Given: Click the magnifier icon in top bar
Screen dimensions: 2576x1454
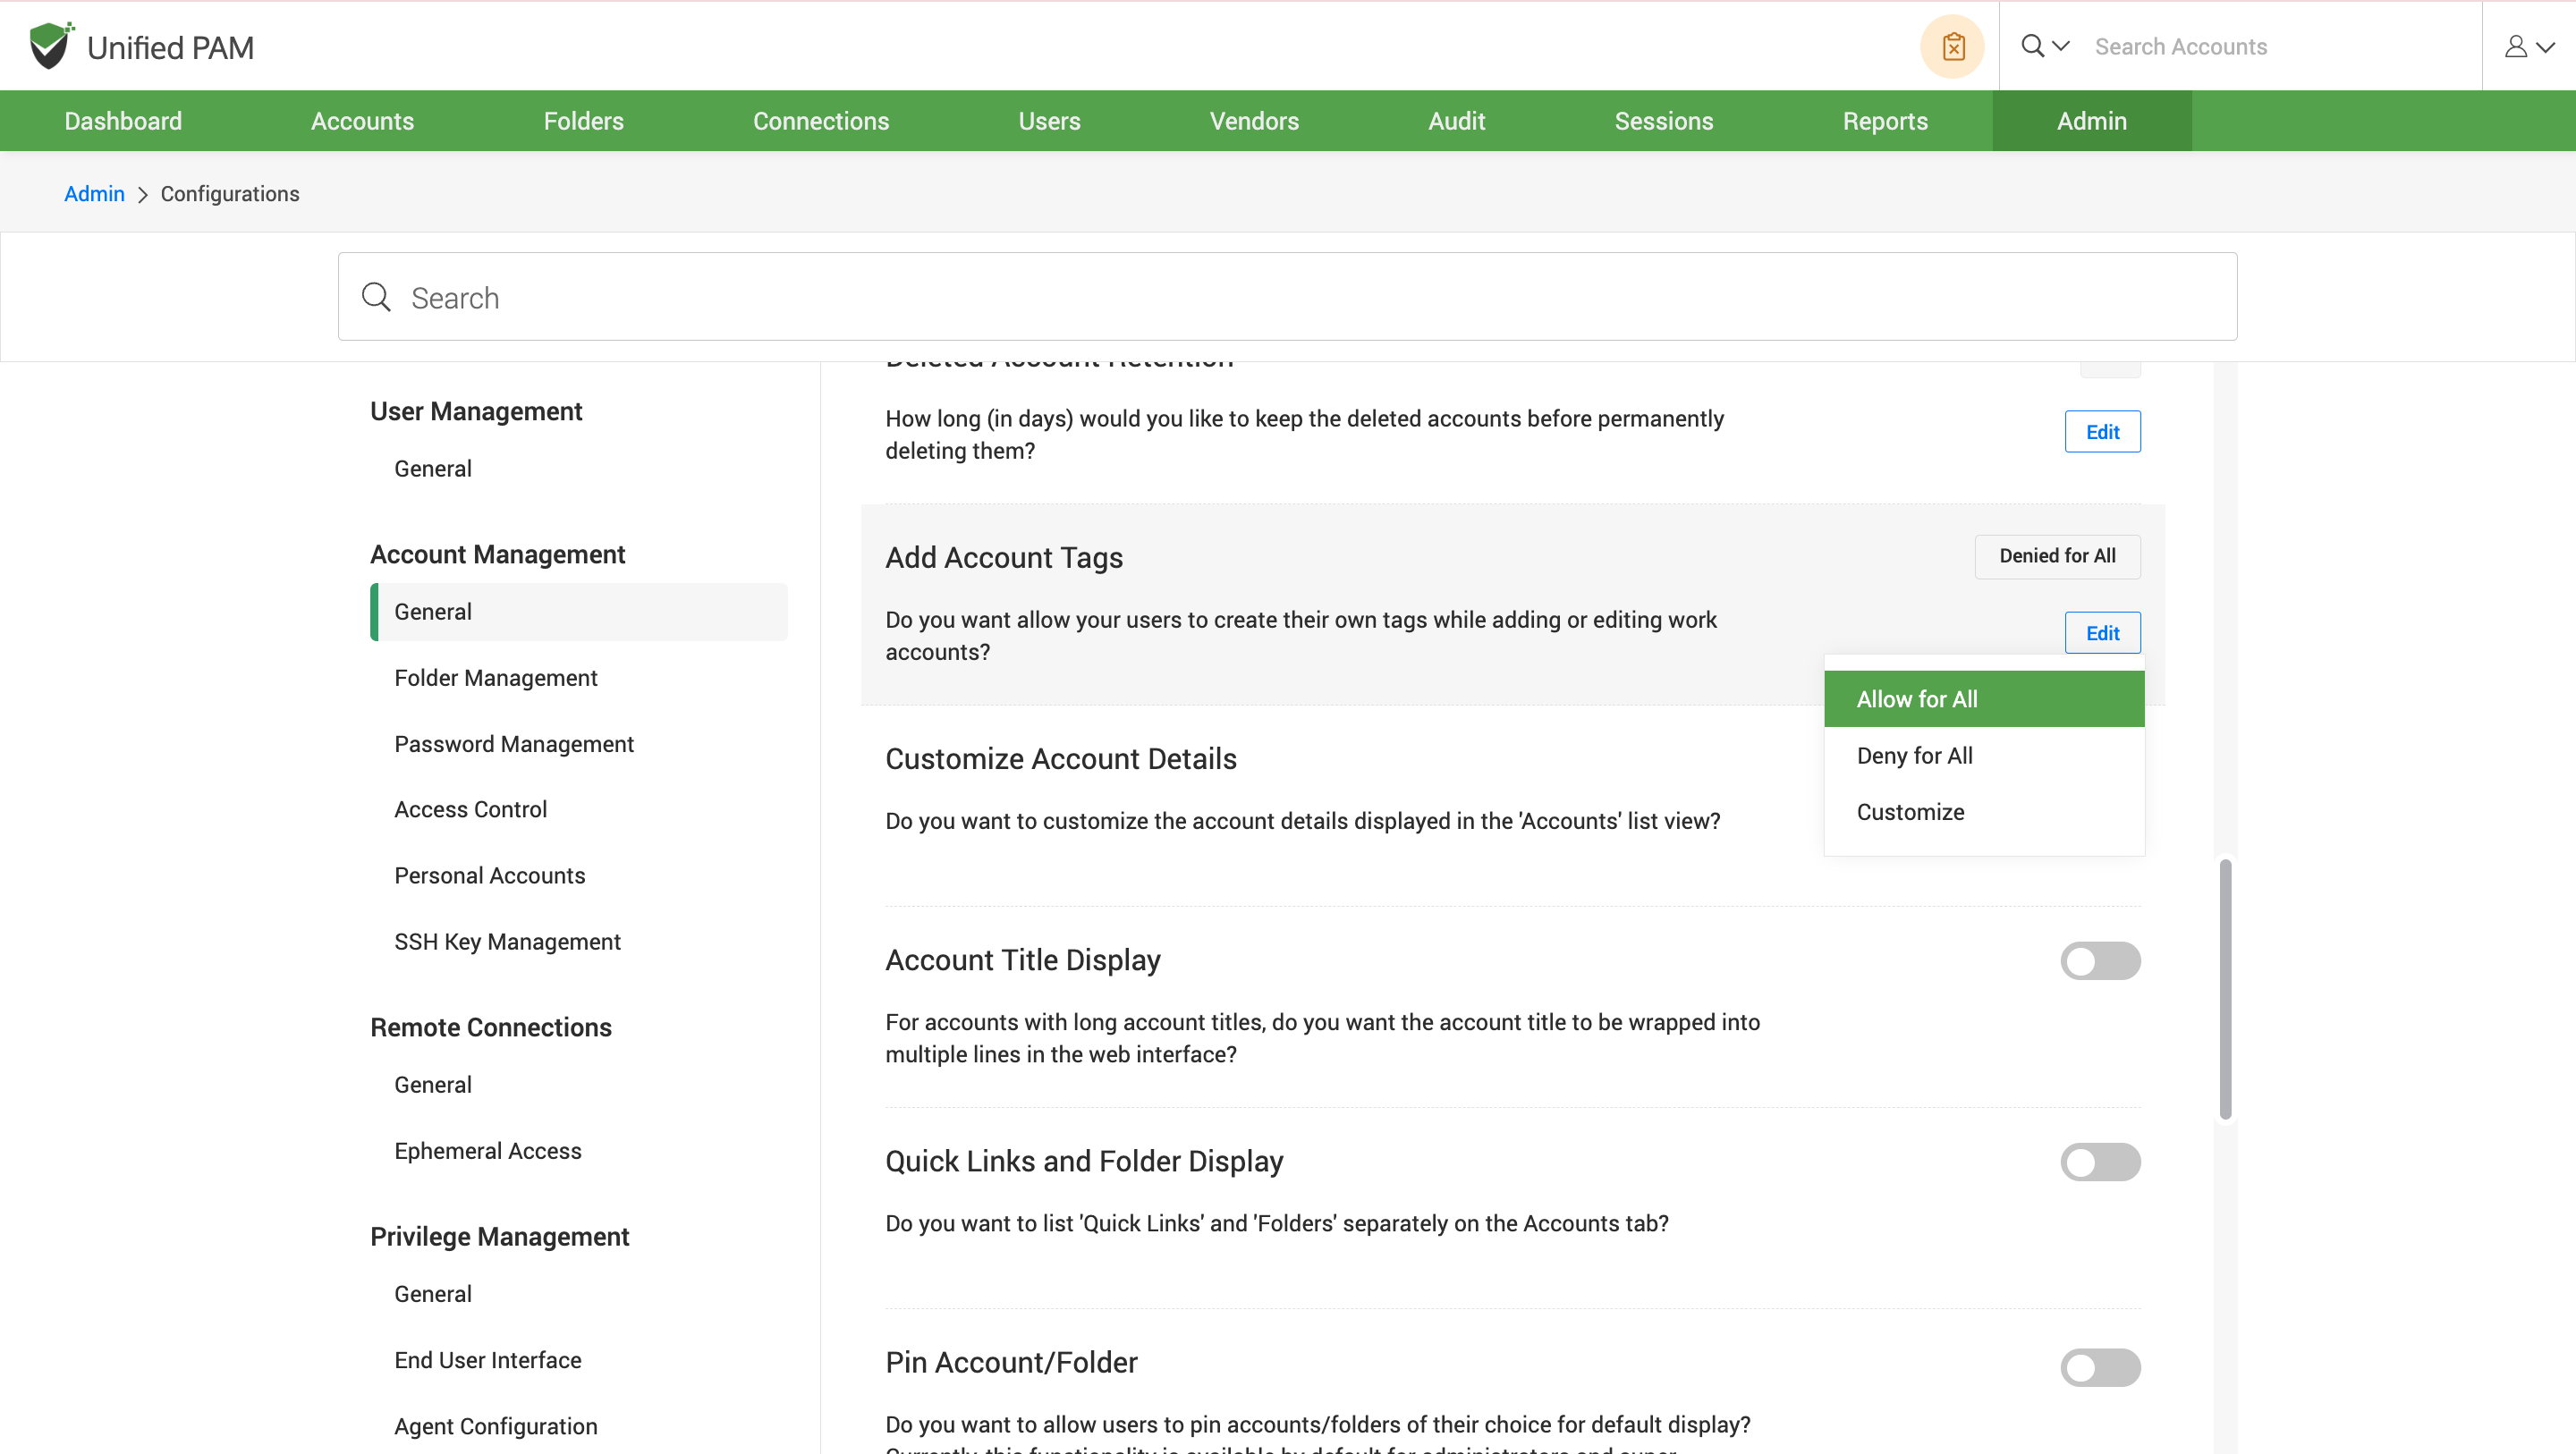Looking at the screenshot, I should 2032,46.
